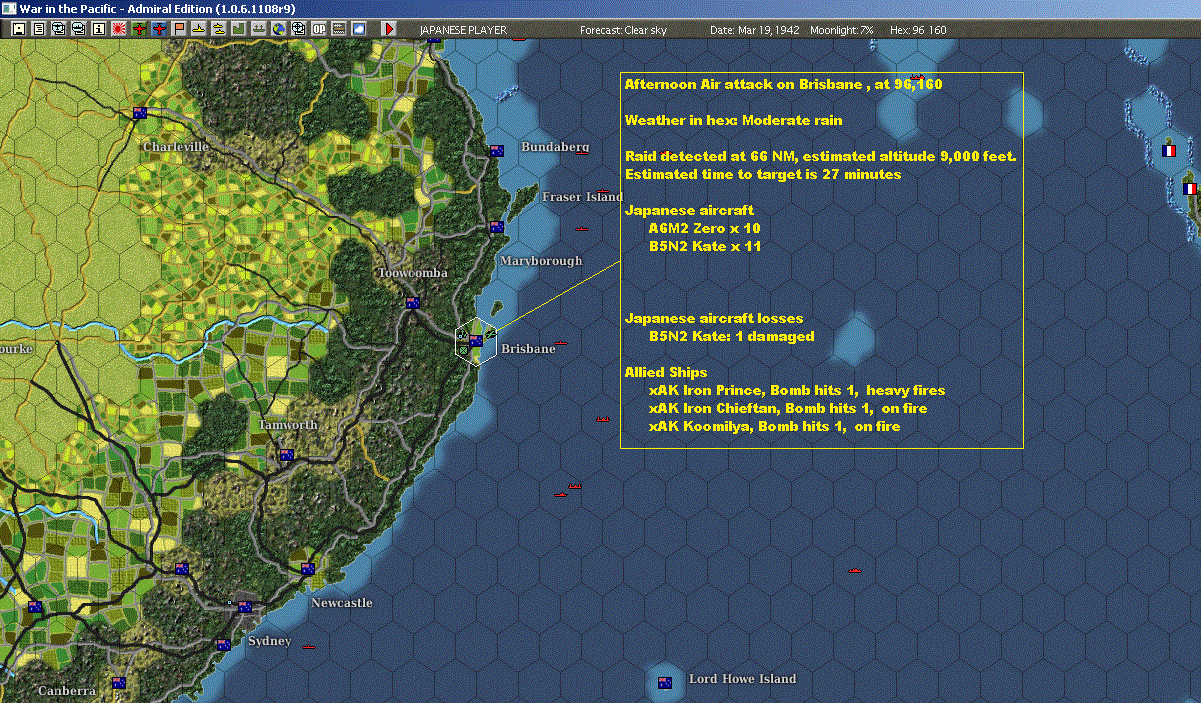Click the 'Fraser Island' map label
This screenshot has height=703, width=1201.
pyautogui.click(x=582, y=197)
